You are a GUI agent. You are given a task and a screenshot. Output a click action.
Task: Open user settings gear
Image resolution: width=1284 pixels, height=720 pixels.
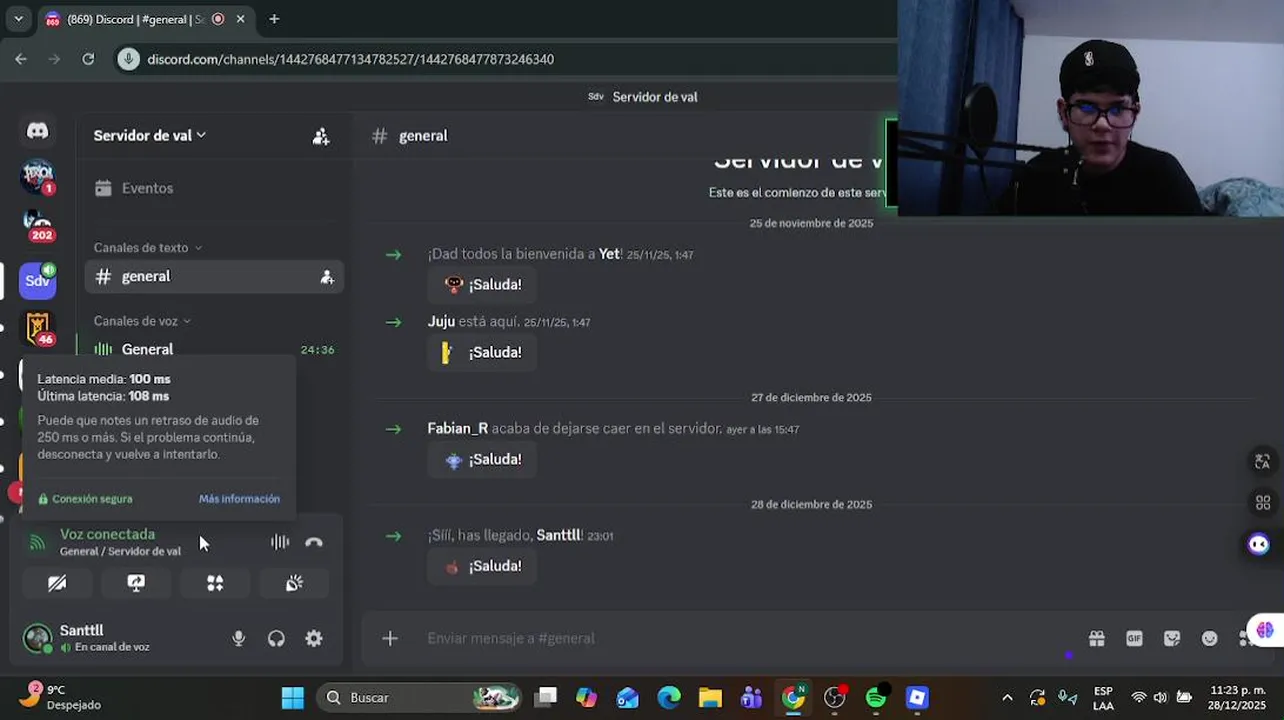(314, 638)
